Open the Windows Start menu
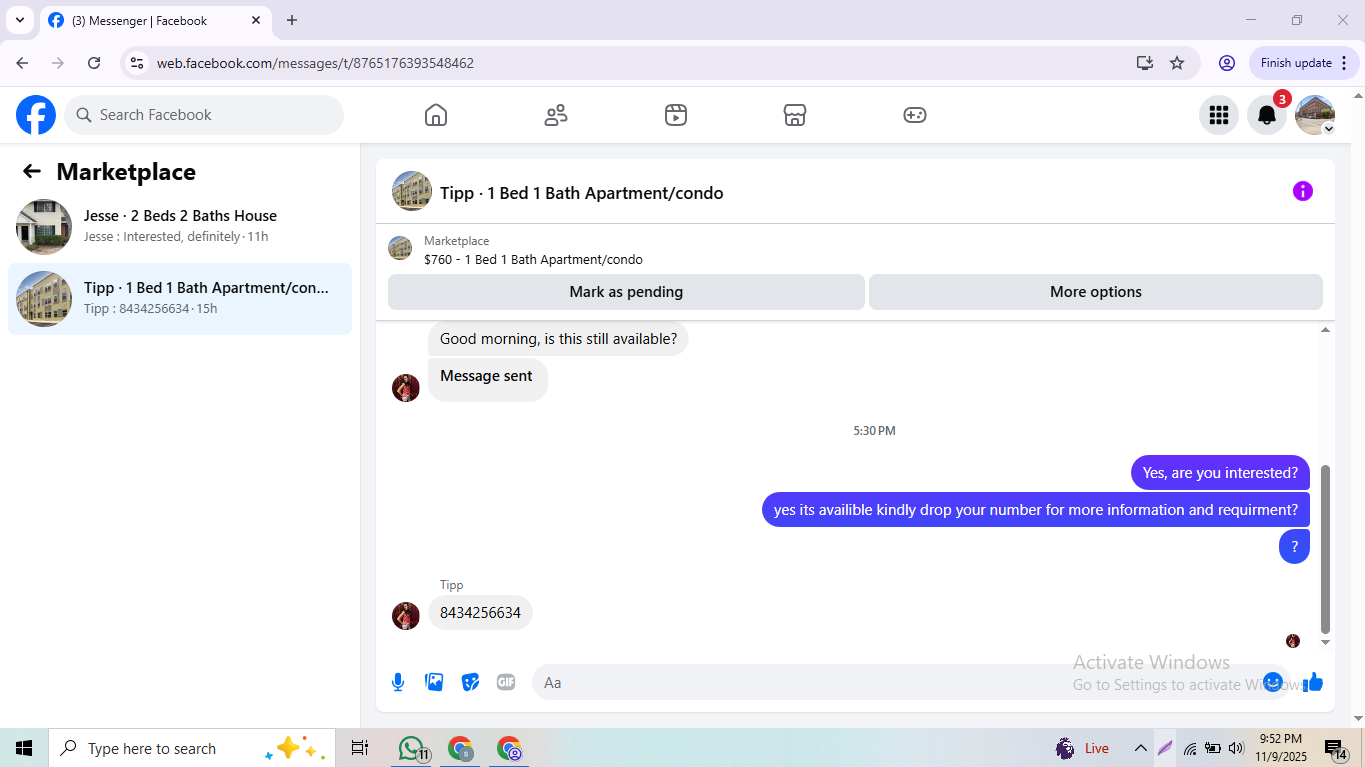This screenshot has height=767, width=1365. [24, 748]
